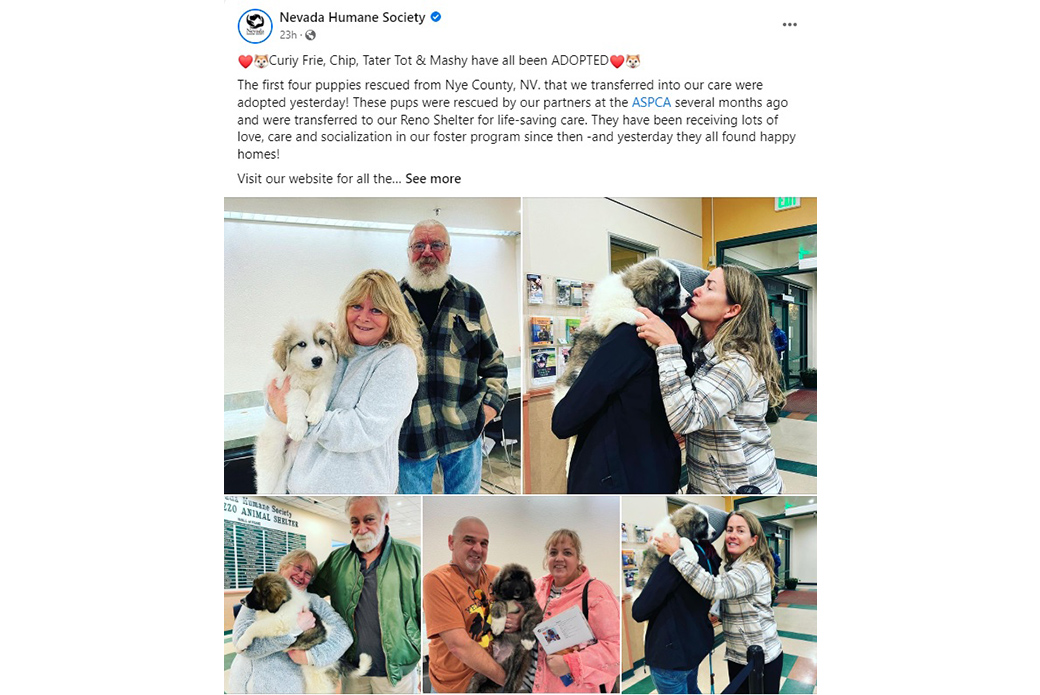Screen dimensions: 1040x695
Task: Click the red heart emoji before Curiy Frie
Action: [245, 61]
